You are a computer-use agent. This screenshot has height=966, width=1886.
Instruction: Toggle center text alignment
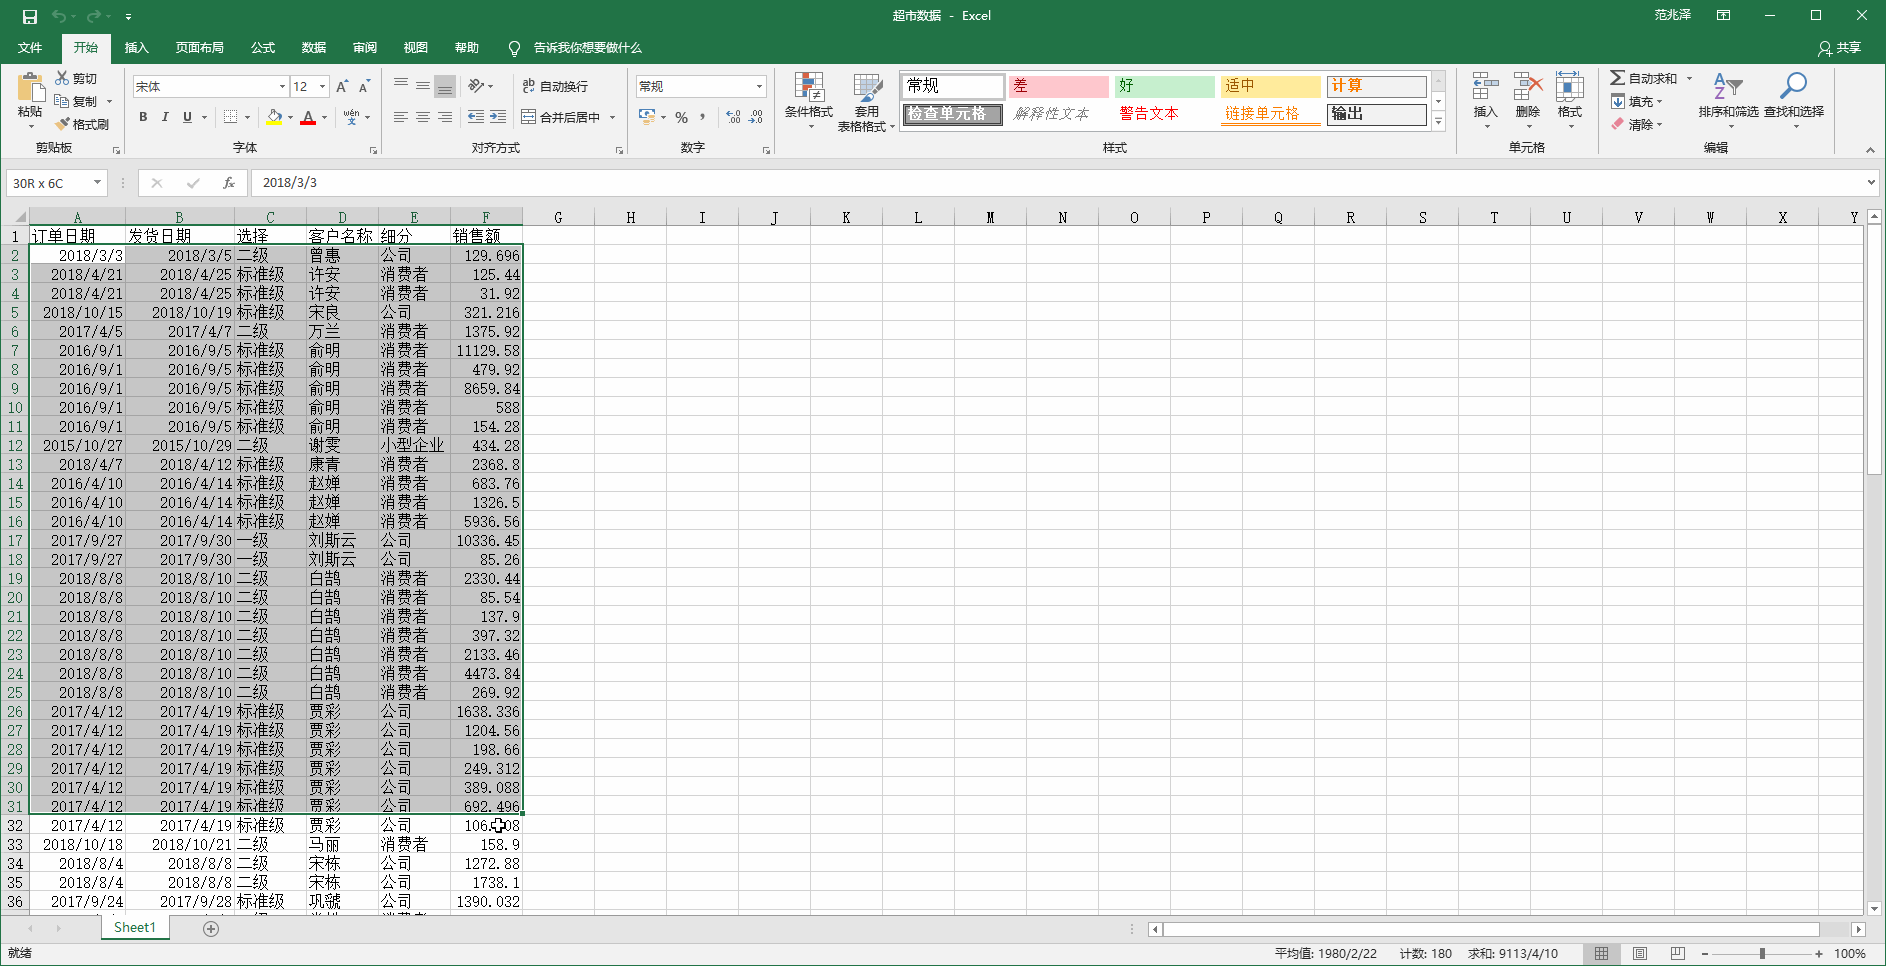click(423, 117)
